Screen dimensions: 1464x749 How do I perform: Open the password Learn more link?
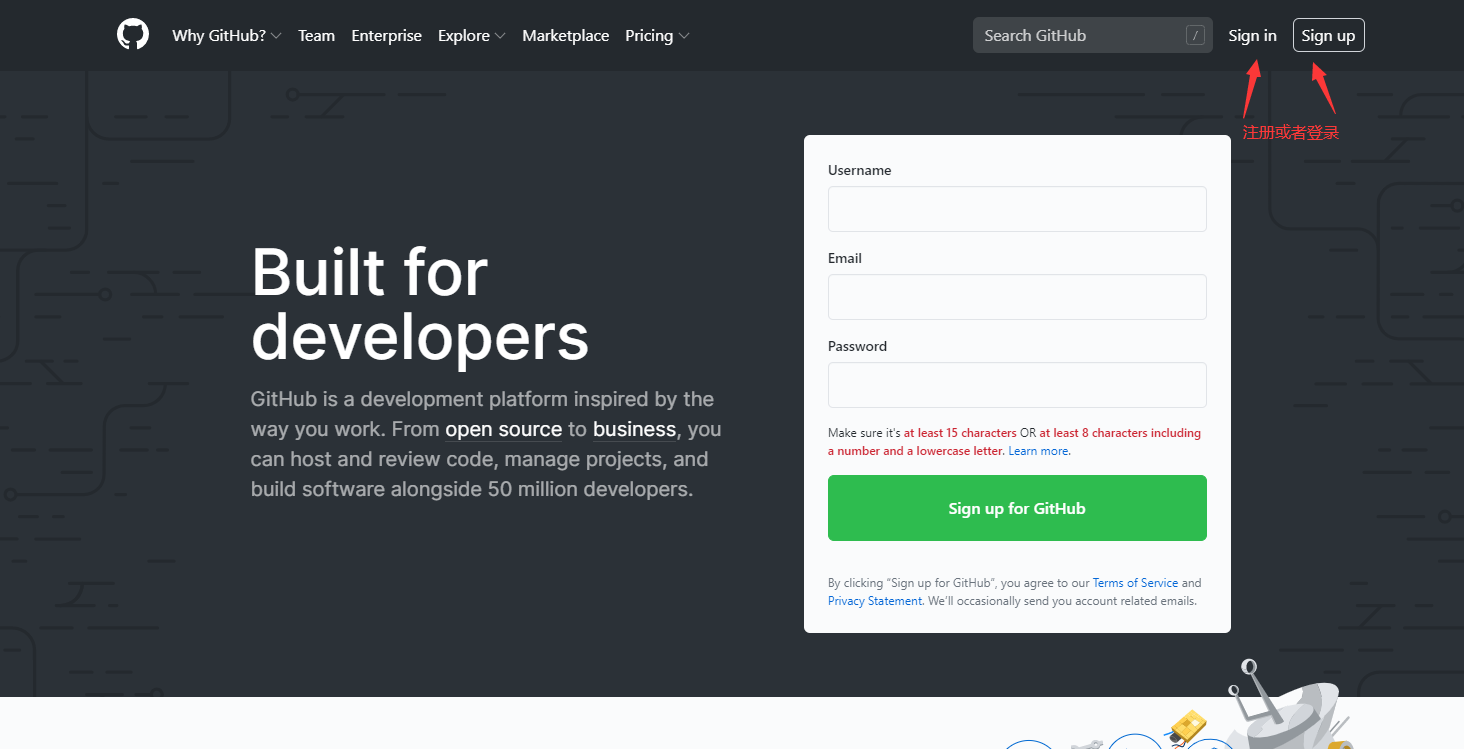(1038, 451)
